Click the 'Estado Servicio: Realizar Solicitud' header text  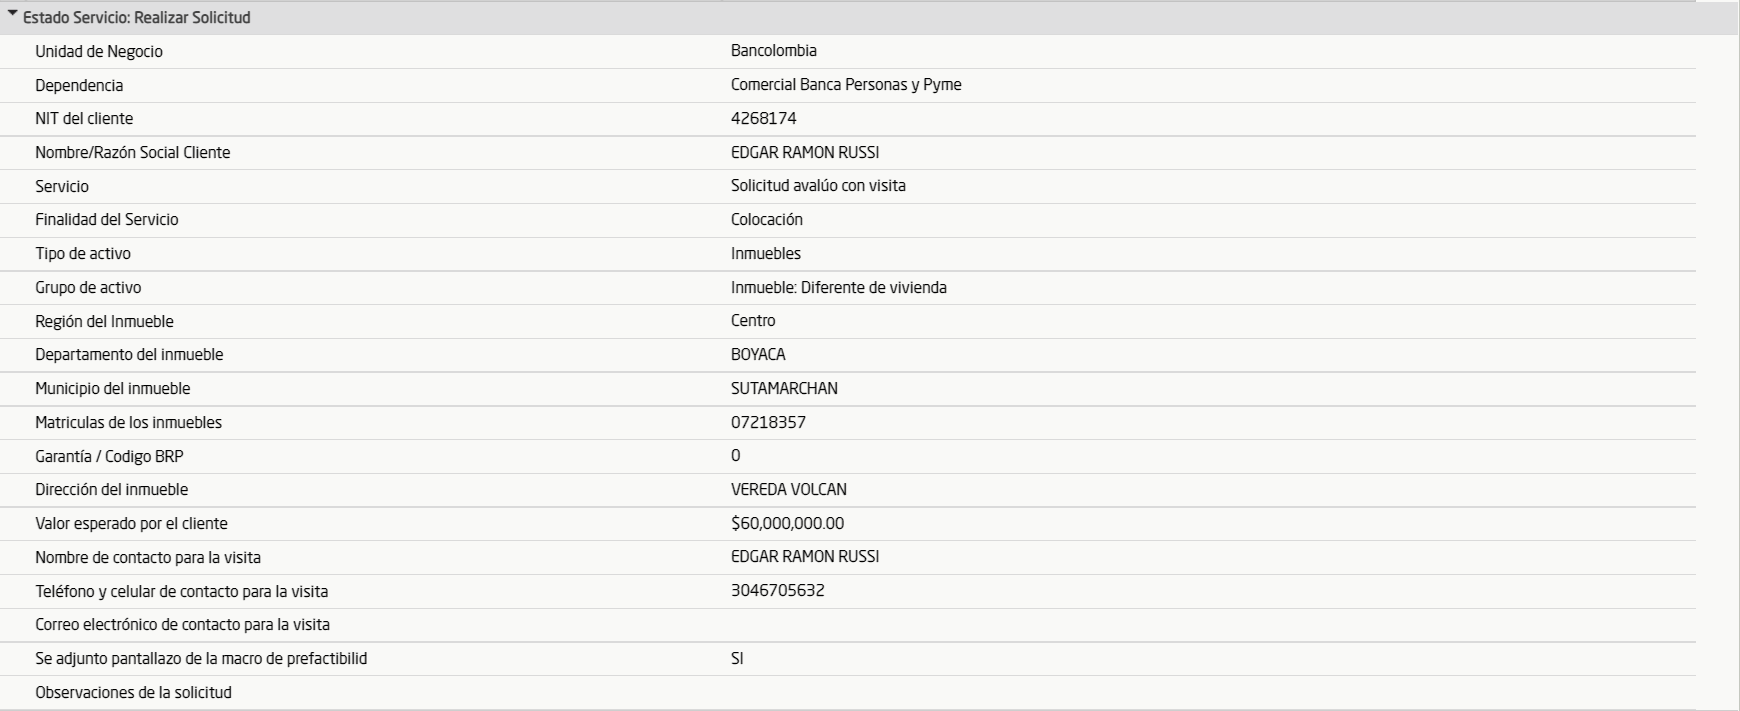pyautogui.click(x=136, y=18)
